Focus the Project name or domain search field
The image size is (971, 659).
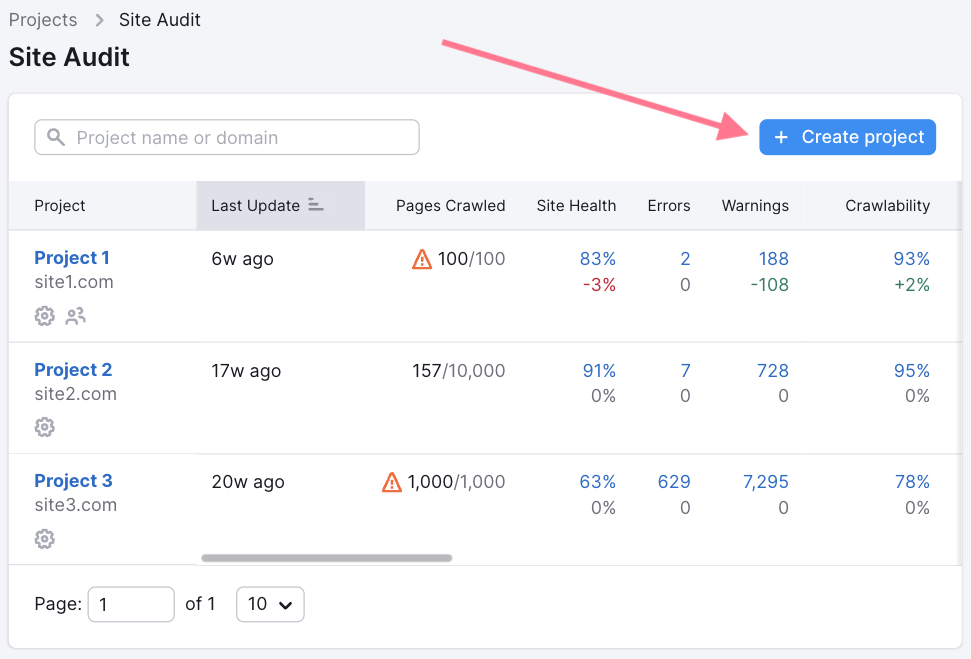click(240, 138)
